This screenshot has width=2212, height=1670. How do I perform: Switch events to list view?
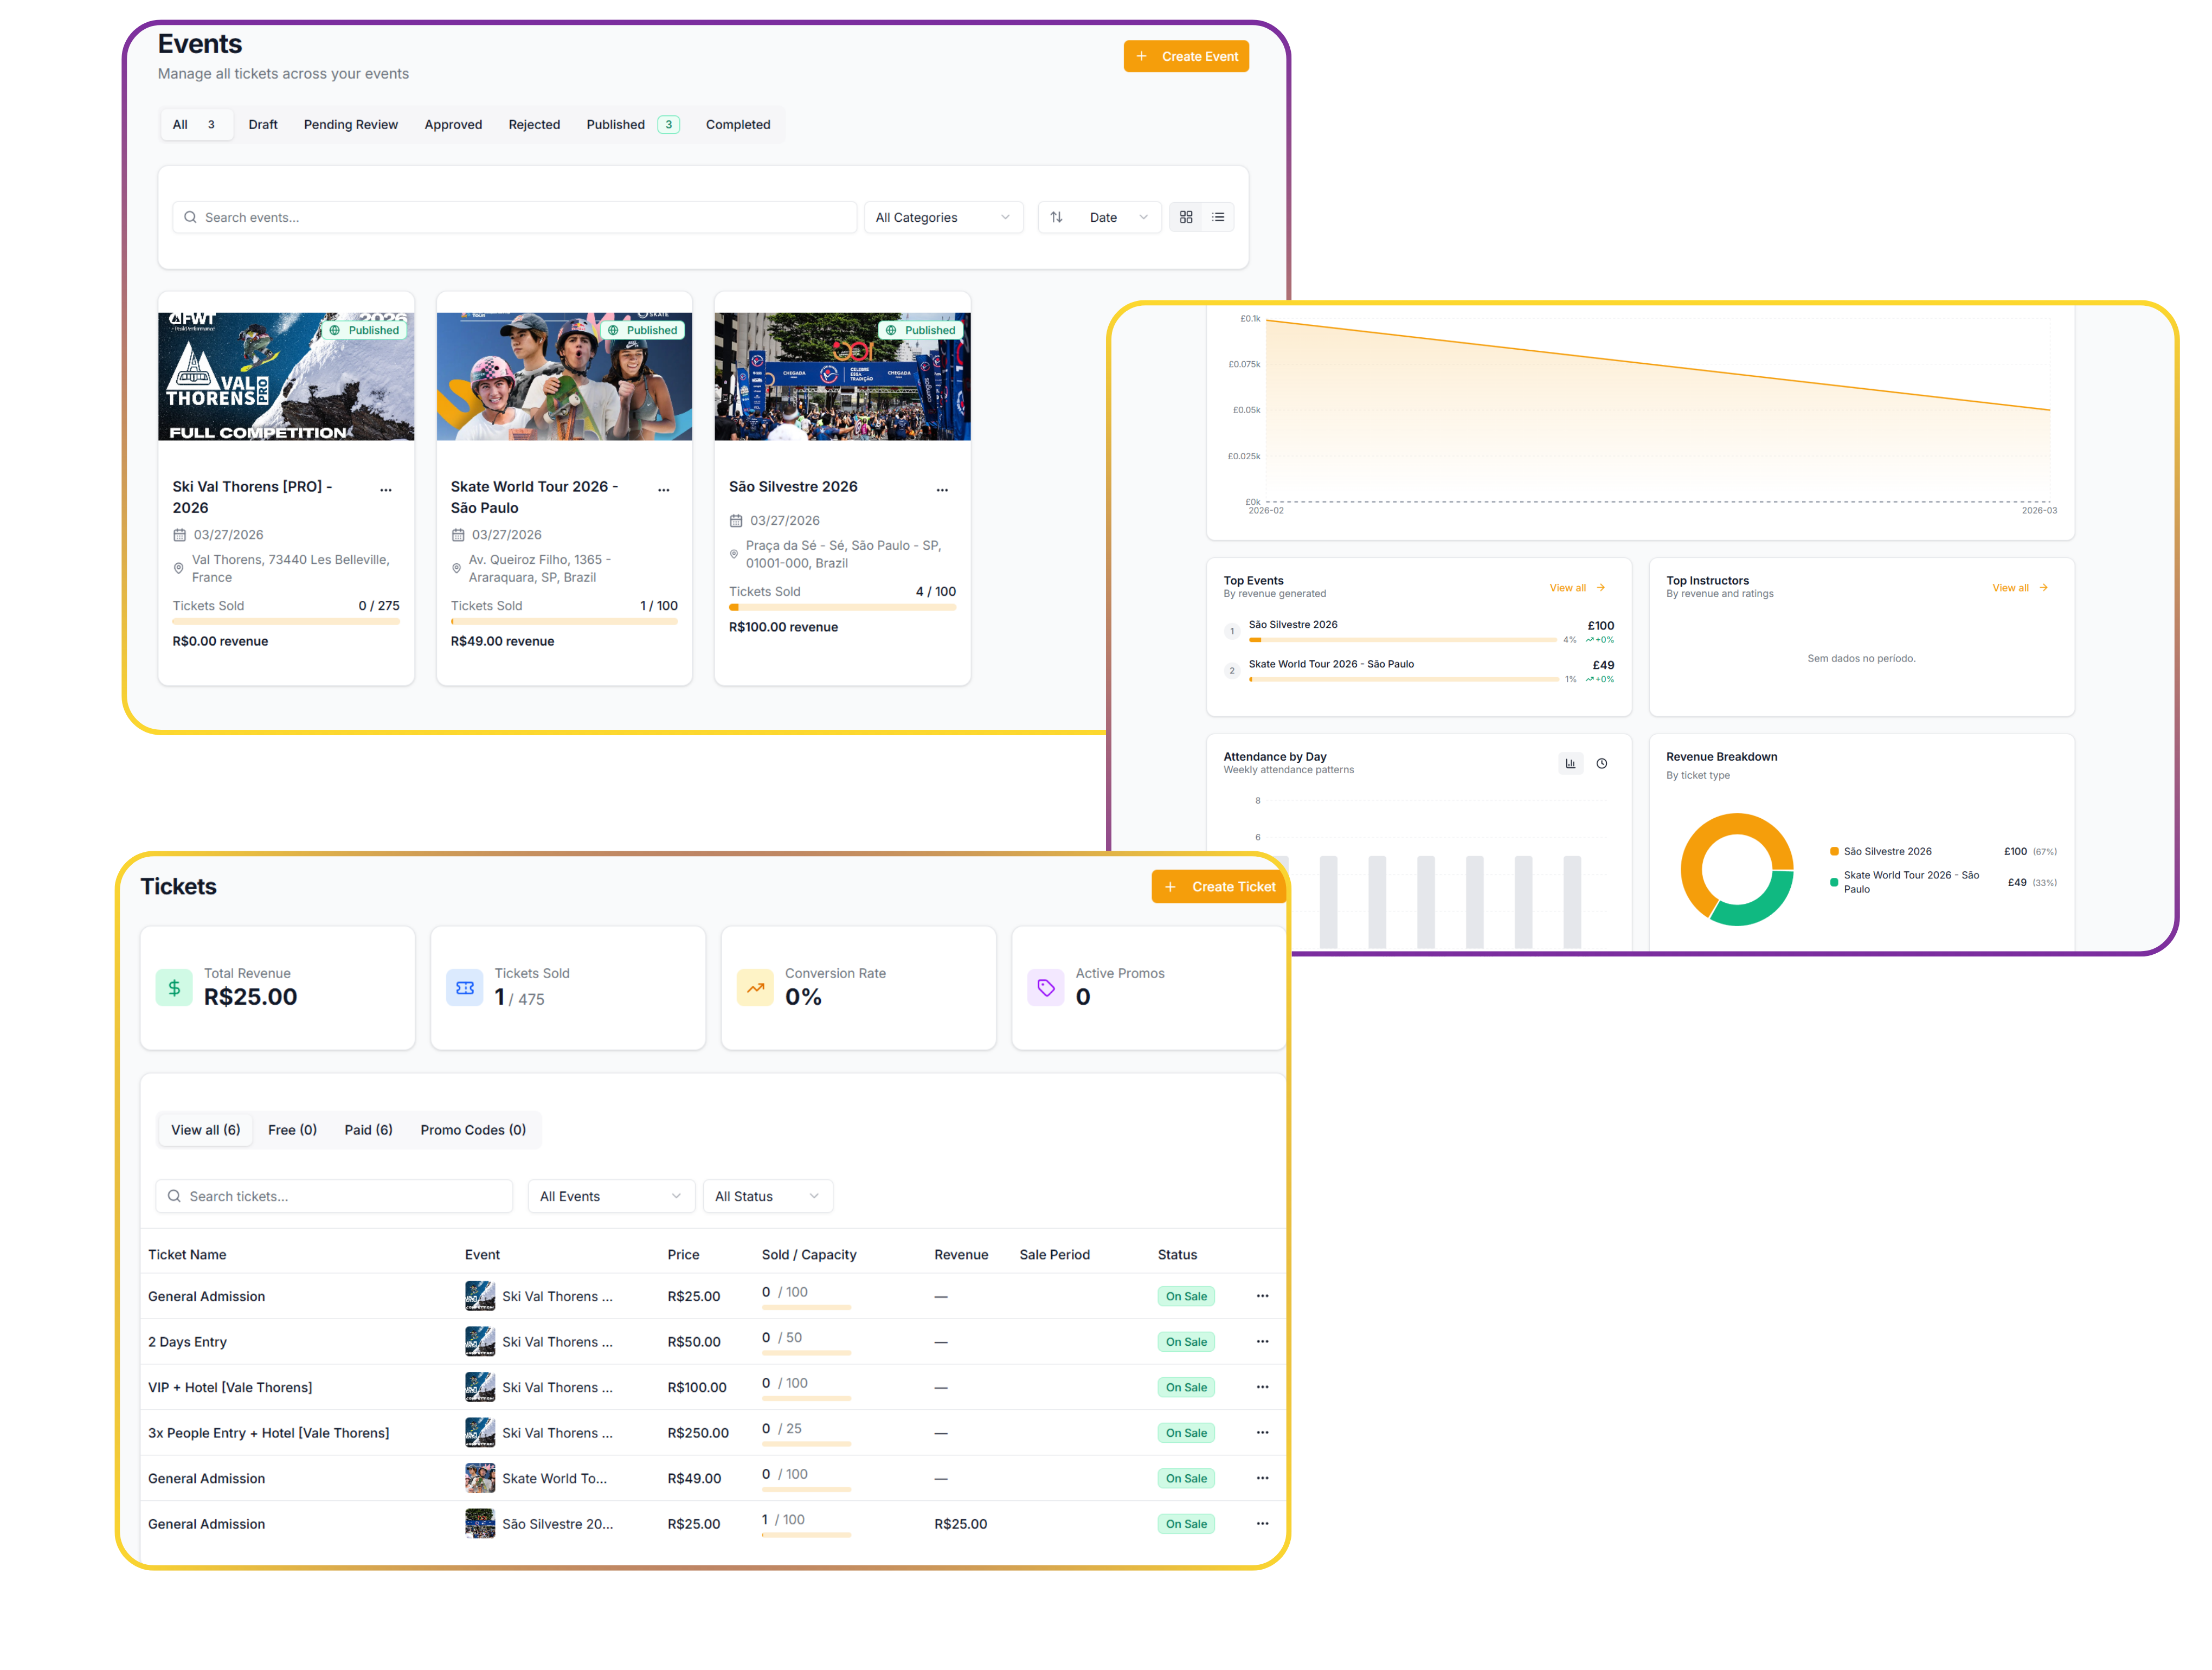[1218, 217]
